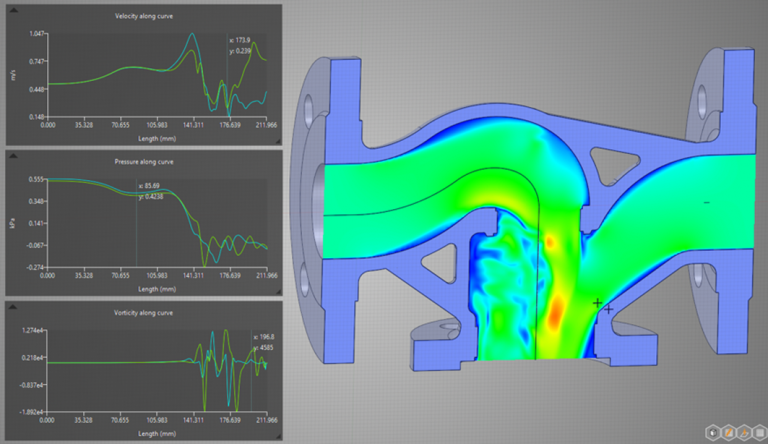
Task: Click the Length (mm) label under velocity chart
Action: [157, 139]
